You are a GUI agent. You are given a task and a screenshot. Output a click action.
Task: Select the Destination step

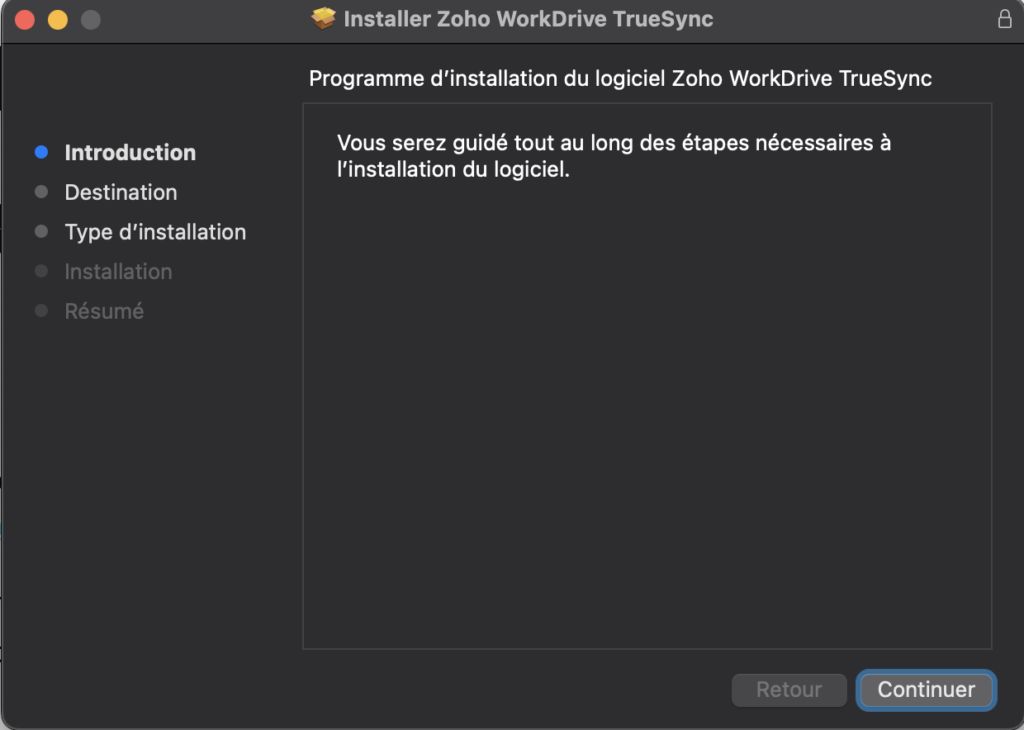[x=121, y=192]
